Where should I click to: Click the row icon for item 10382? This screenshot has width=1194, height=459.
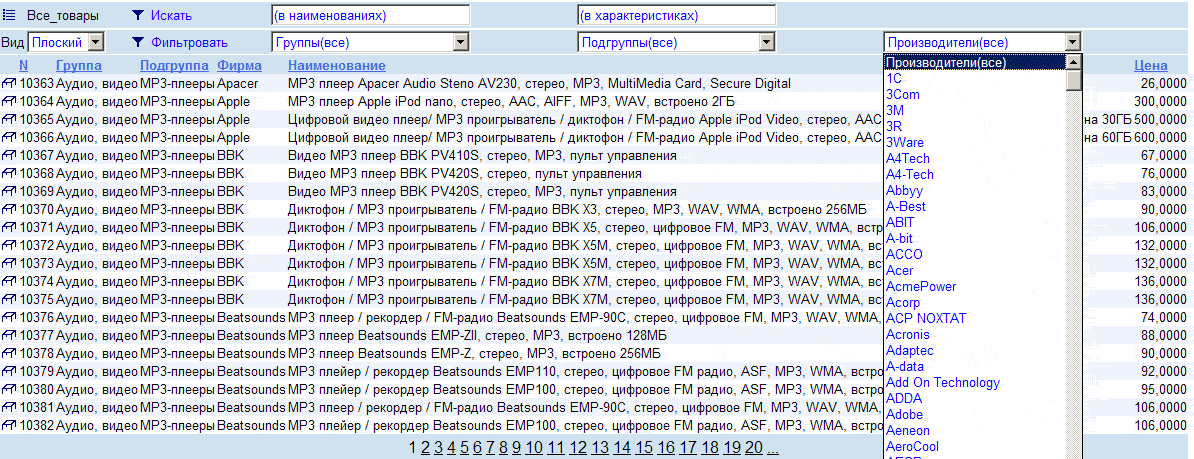pyautogui.click(x=10, y=425)
